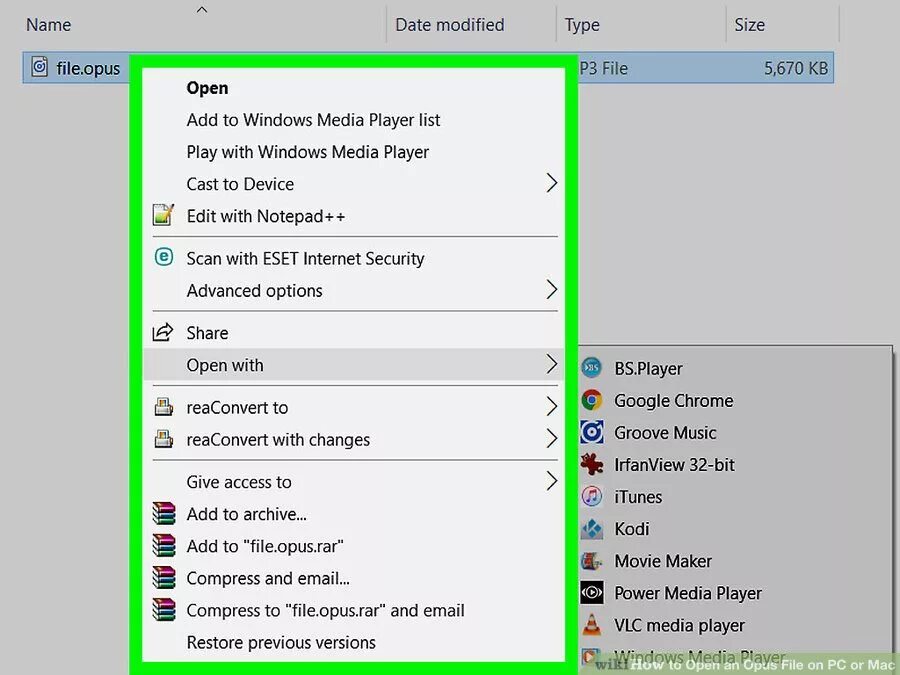Expand the Give access to arrow
The width and height of the screenshot is (900, 675).
coord(552,481)
